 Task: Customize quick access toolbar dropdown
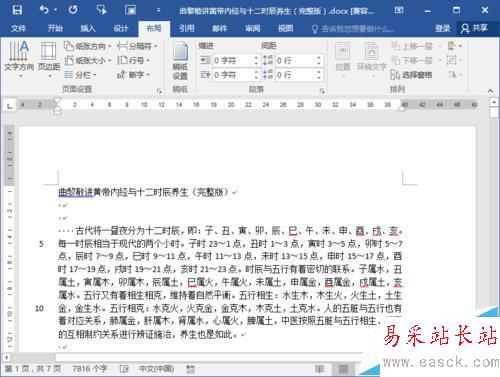coord(158,10)
